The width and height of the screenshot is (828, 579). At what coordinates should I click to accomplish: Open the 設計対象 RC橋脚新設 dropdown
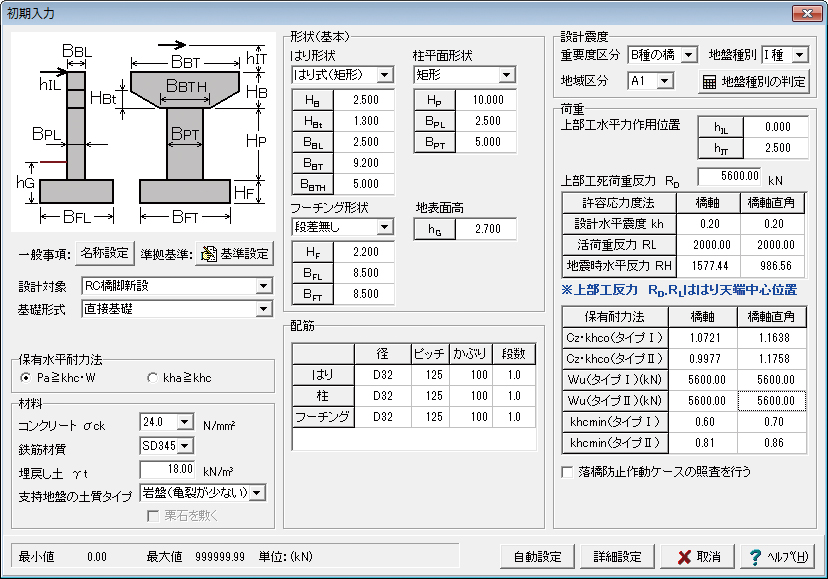(264, 286)
